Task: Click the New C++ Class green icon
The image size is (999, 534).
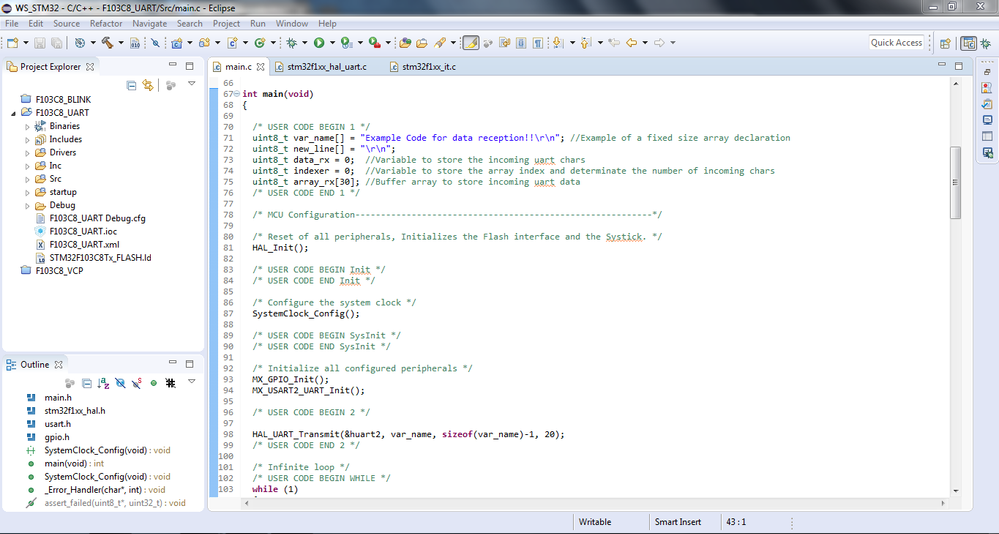Action: click(x=259, y=43)
